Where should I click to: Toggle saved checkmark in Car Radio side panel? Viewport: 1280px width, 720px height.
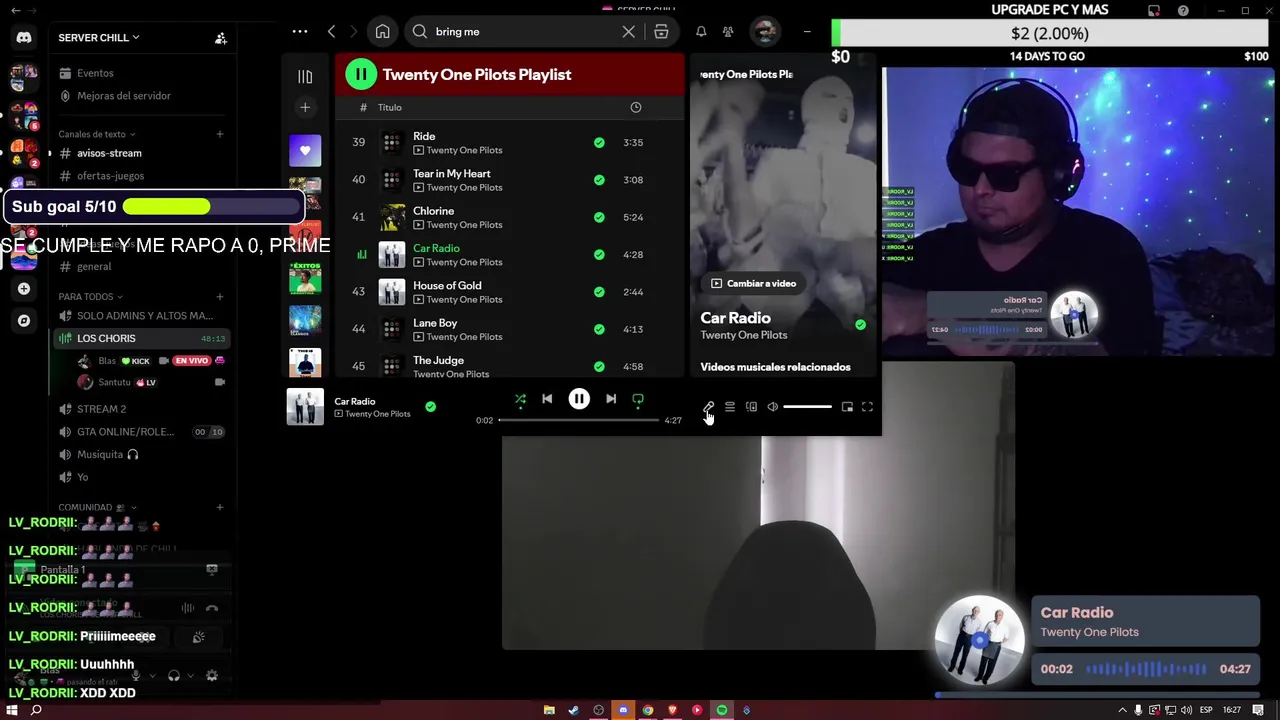pyautogui.click(x=860, y=325)
